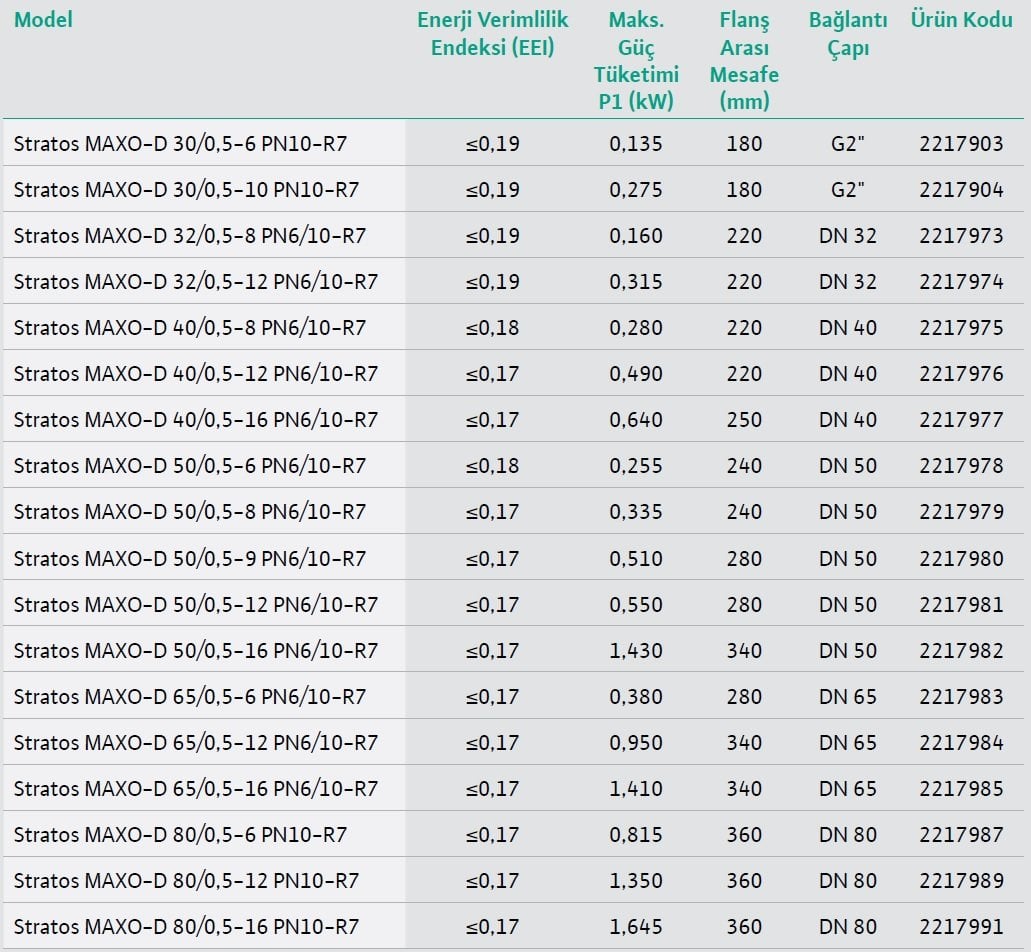This screenshot has height=952, width=1031.
Task: Click the Maks. Güç Tüketimi P1 (kW) header
Action: tap(636, 60)
